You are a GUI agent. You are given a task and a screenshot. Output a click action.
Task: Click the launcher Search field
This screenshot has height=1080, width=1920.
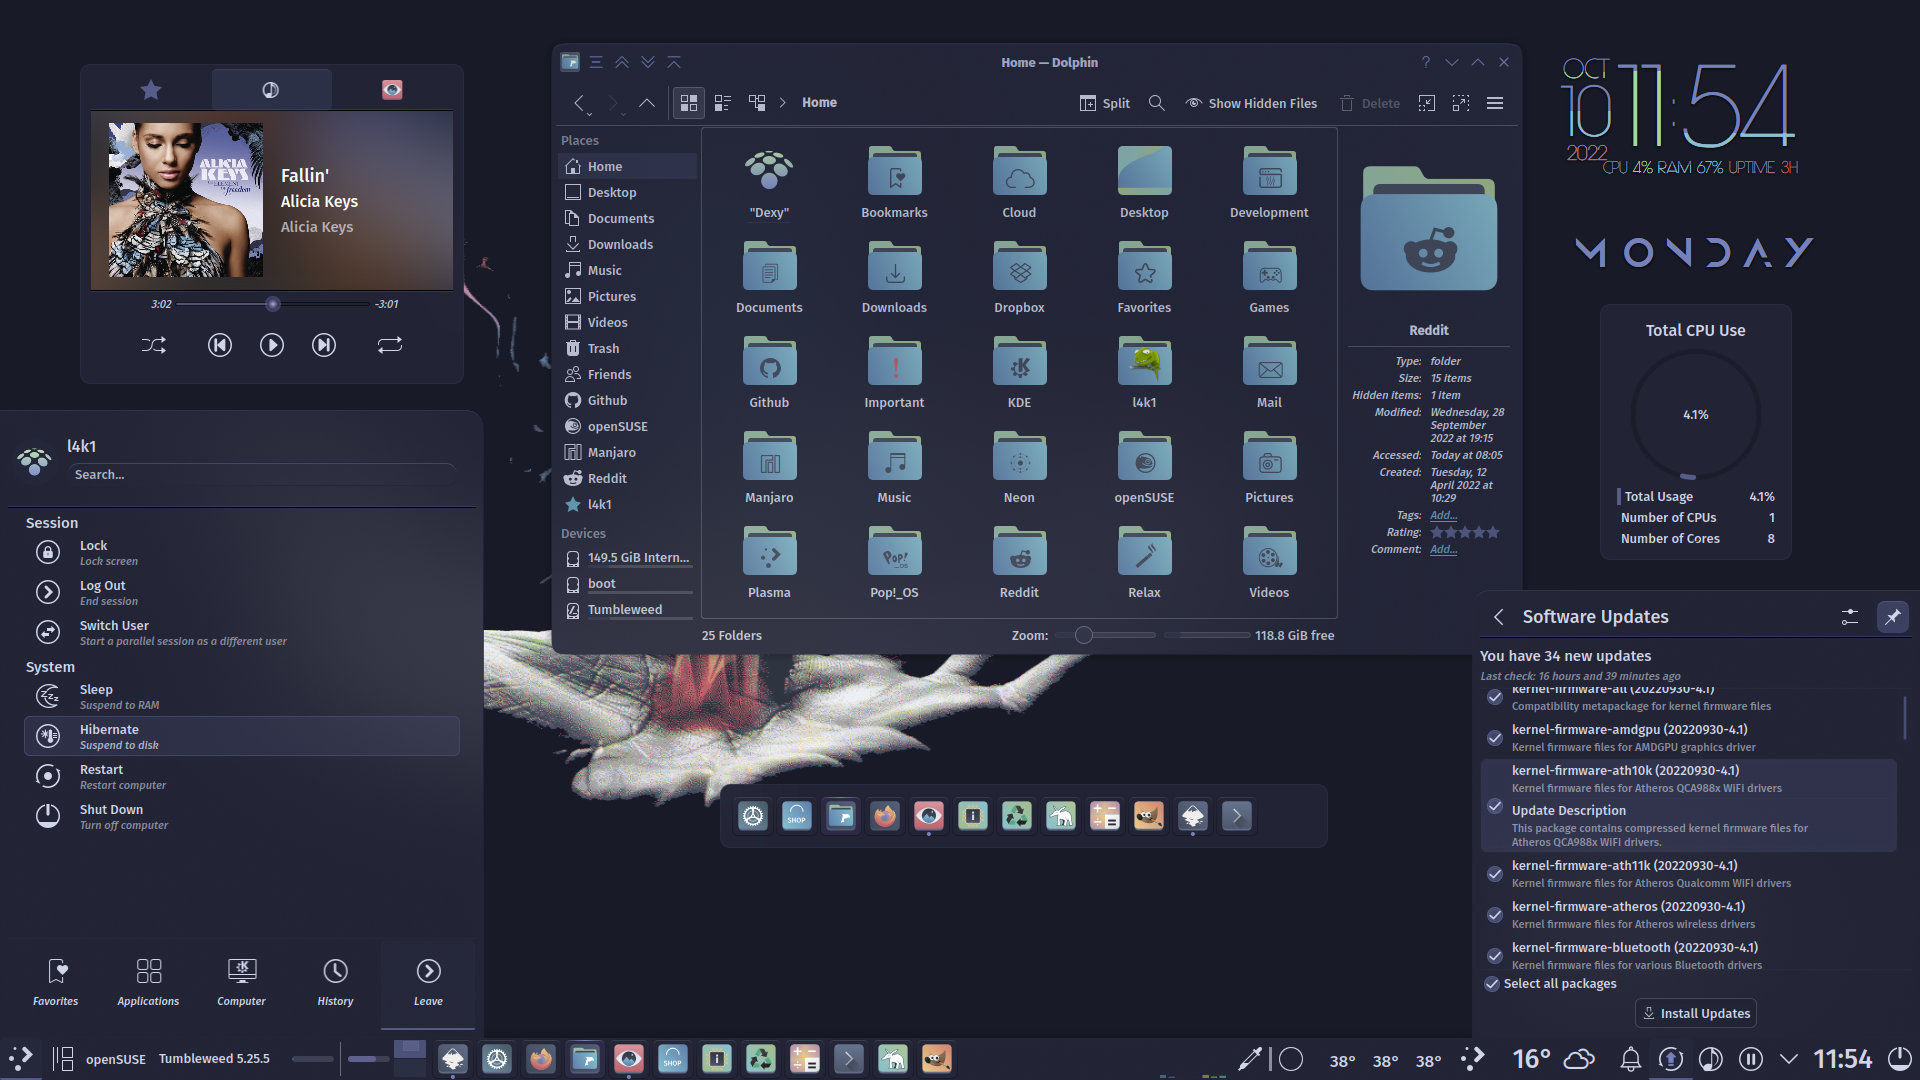click(264, 475)
